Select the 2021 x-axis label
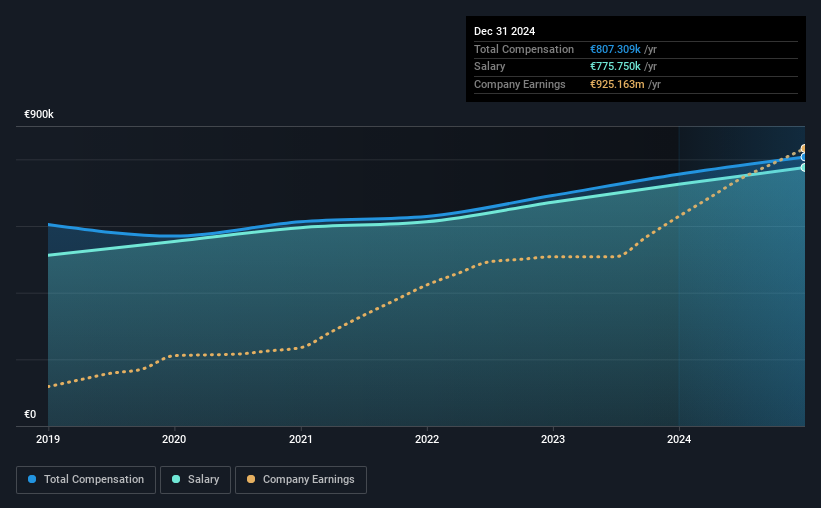This screenshot has width=821, height=508. [x=301, y=439]
